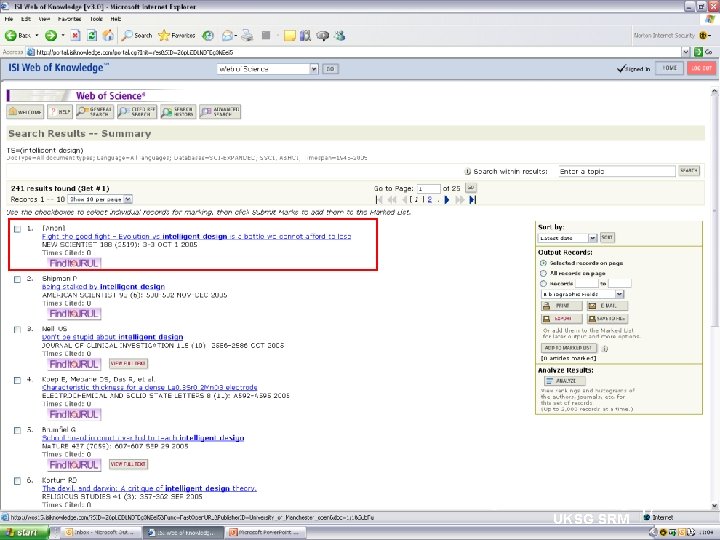Image resolution: width=720 pixels, height=540 pixels.
Task: Select the 'Records ... to' range radio
Action: (543, 284)
